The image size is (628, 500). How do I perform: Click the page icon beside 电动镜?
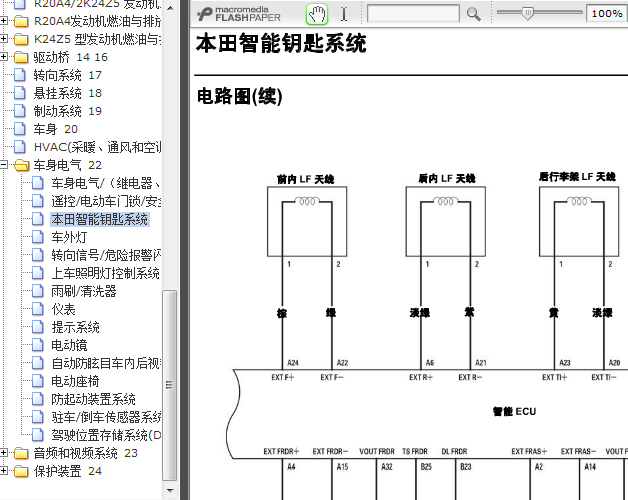click(x=38, y=345)
